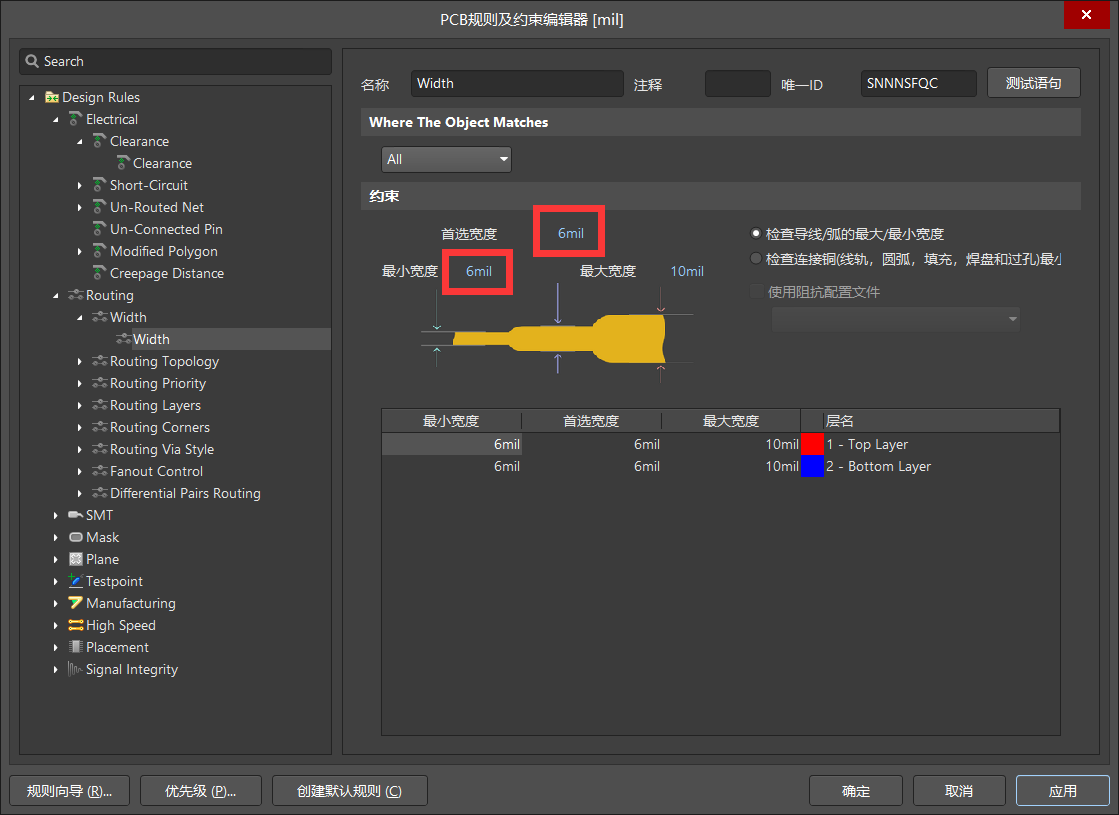Click the Routing Via Style icon

[x=100, y=450]
